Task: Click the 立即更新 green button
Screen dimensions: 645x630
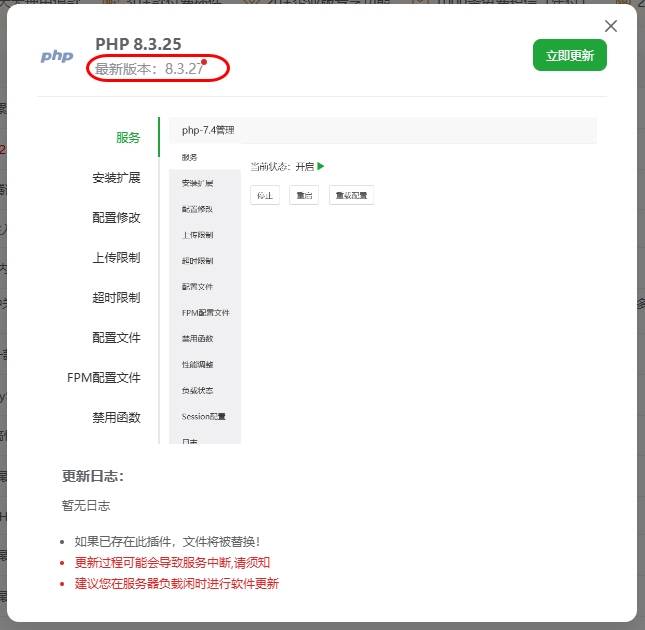Action: (x=570, y=55)
